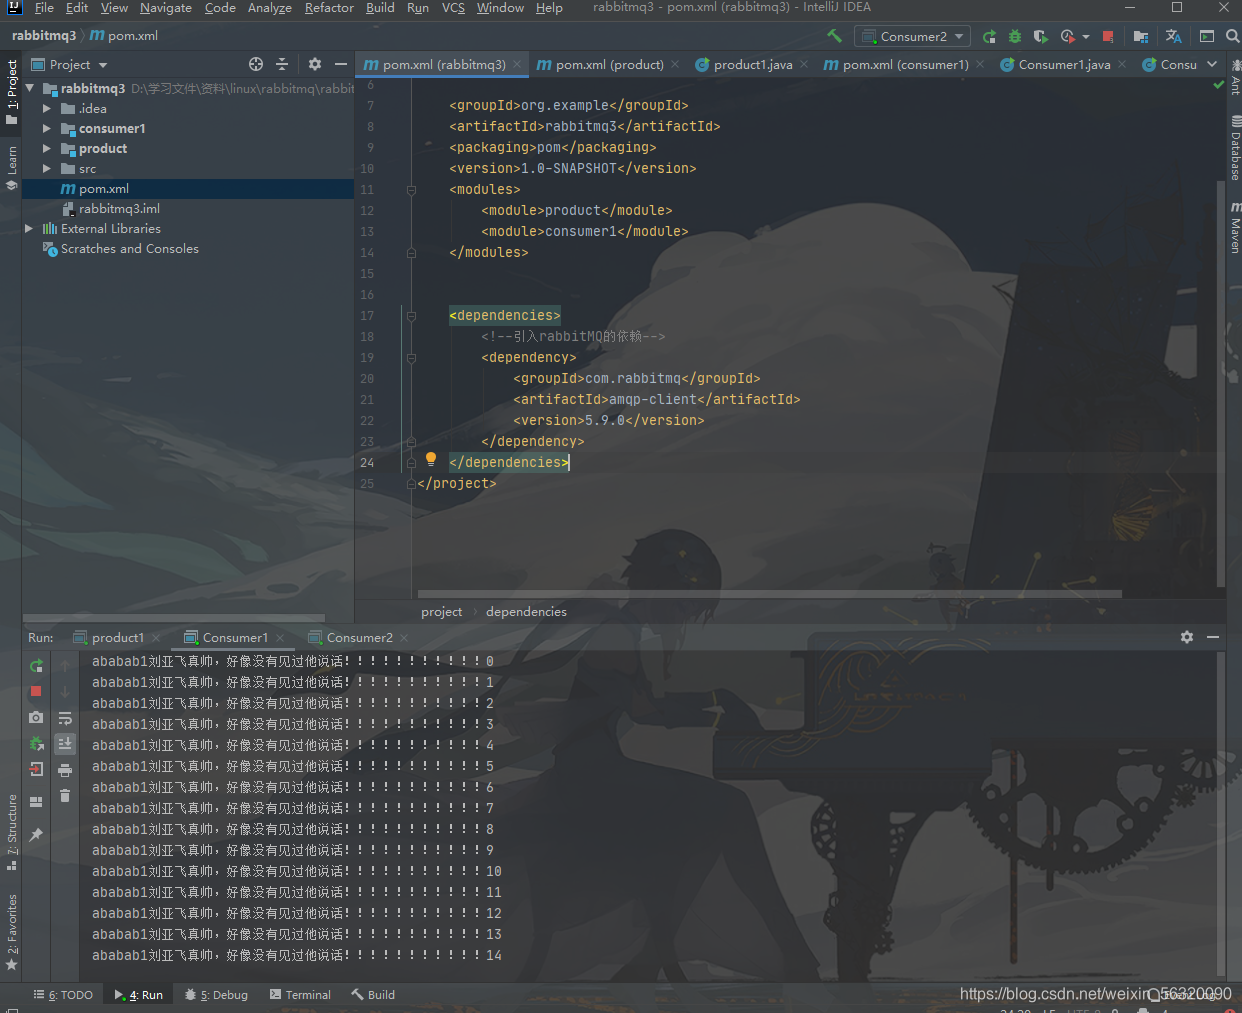1242x1013 pixels.
Task: Open the TODO tool window
Action: [63, 995]
